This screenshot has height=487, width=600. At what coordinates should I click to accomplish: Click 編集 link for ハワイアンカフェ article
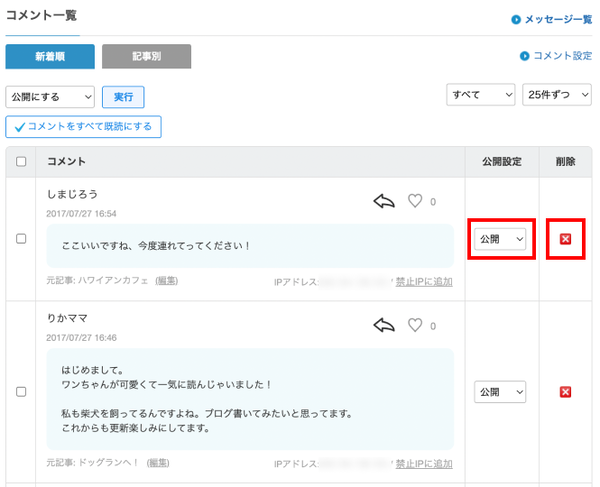click(x=166, y=281)
